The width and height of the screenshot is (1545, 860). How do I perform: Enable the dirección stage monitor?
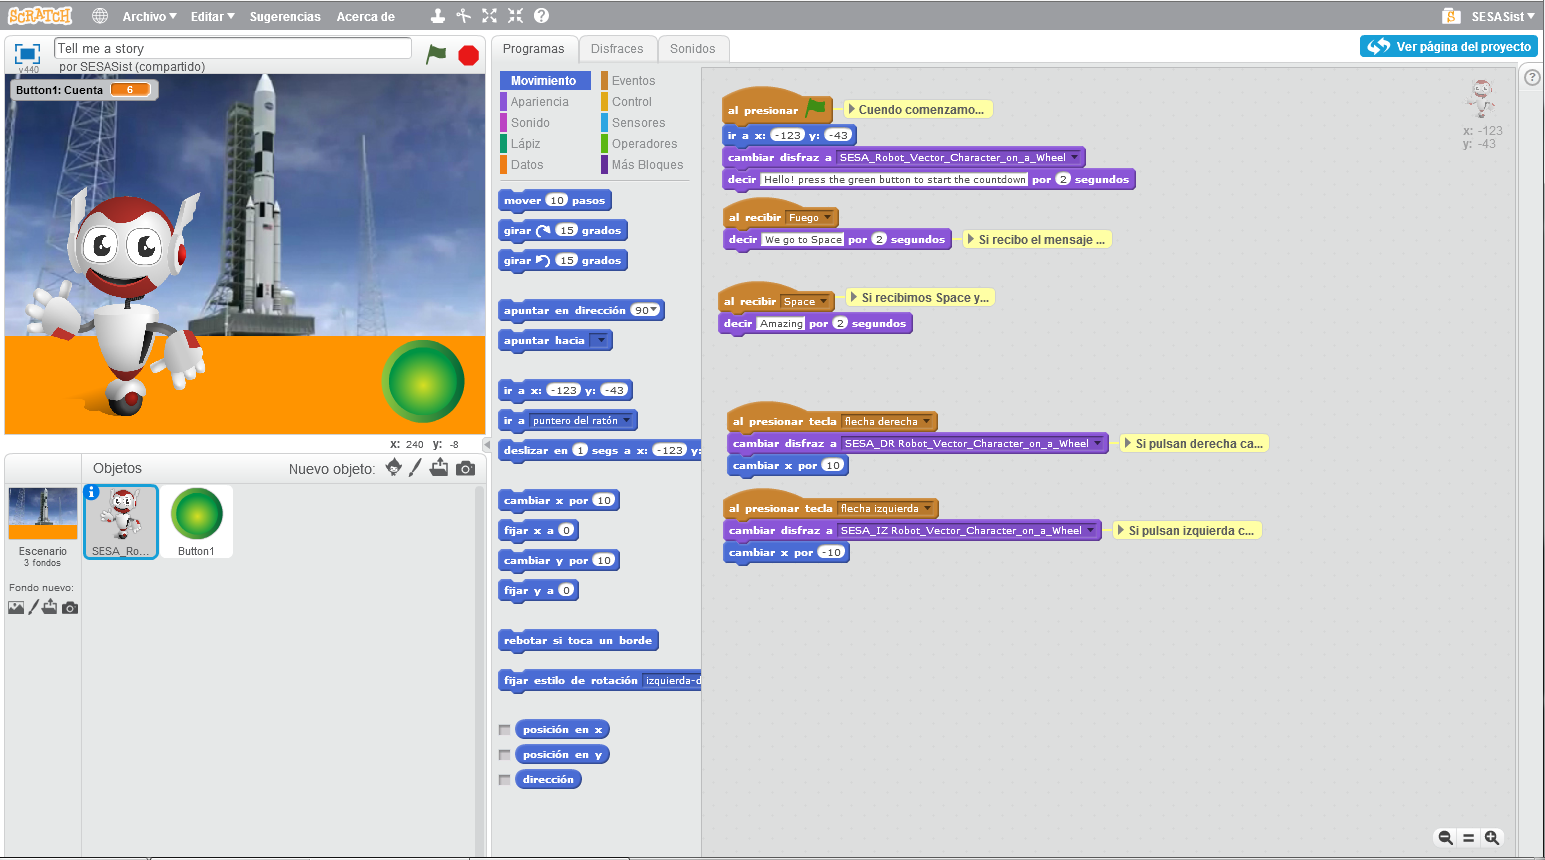click(505, 779)
